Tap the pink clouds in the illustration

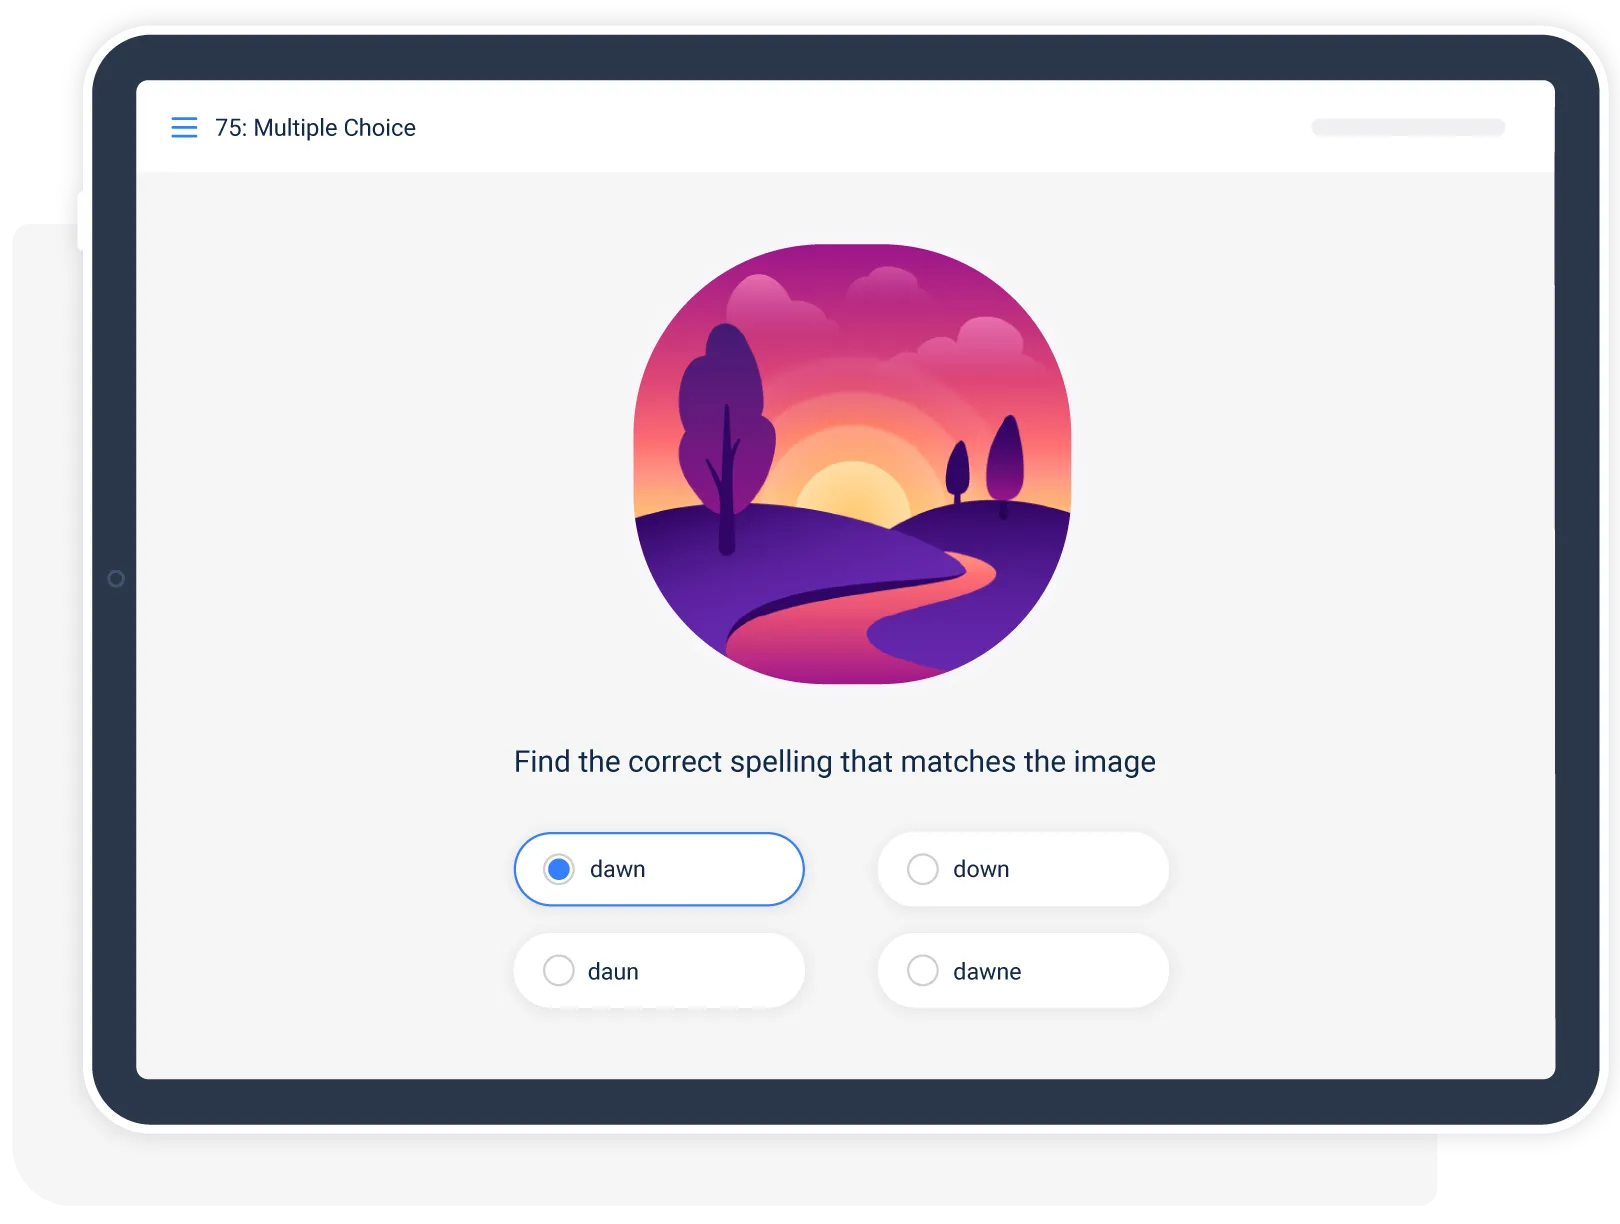(x=880, y=310)
